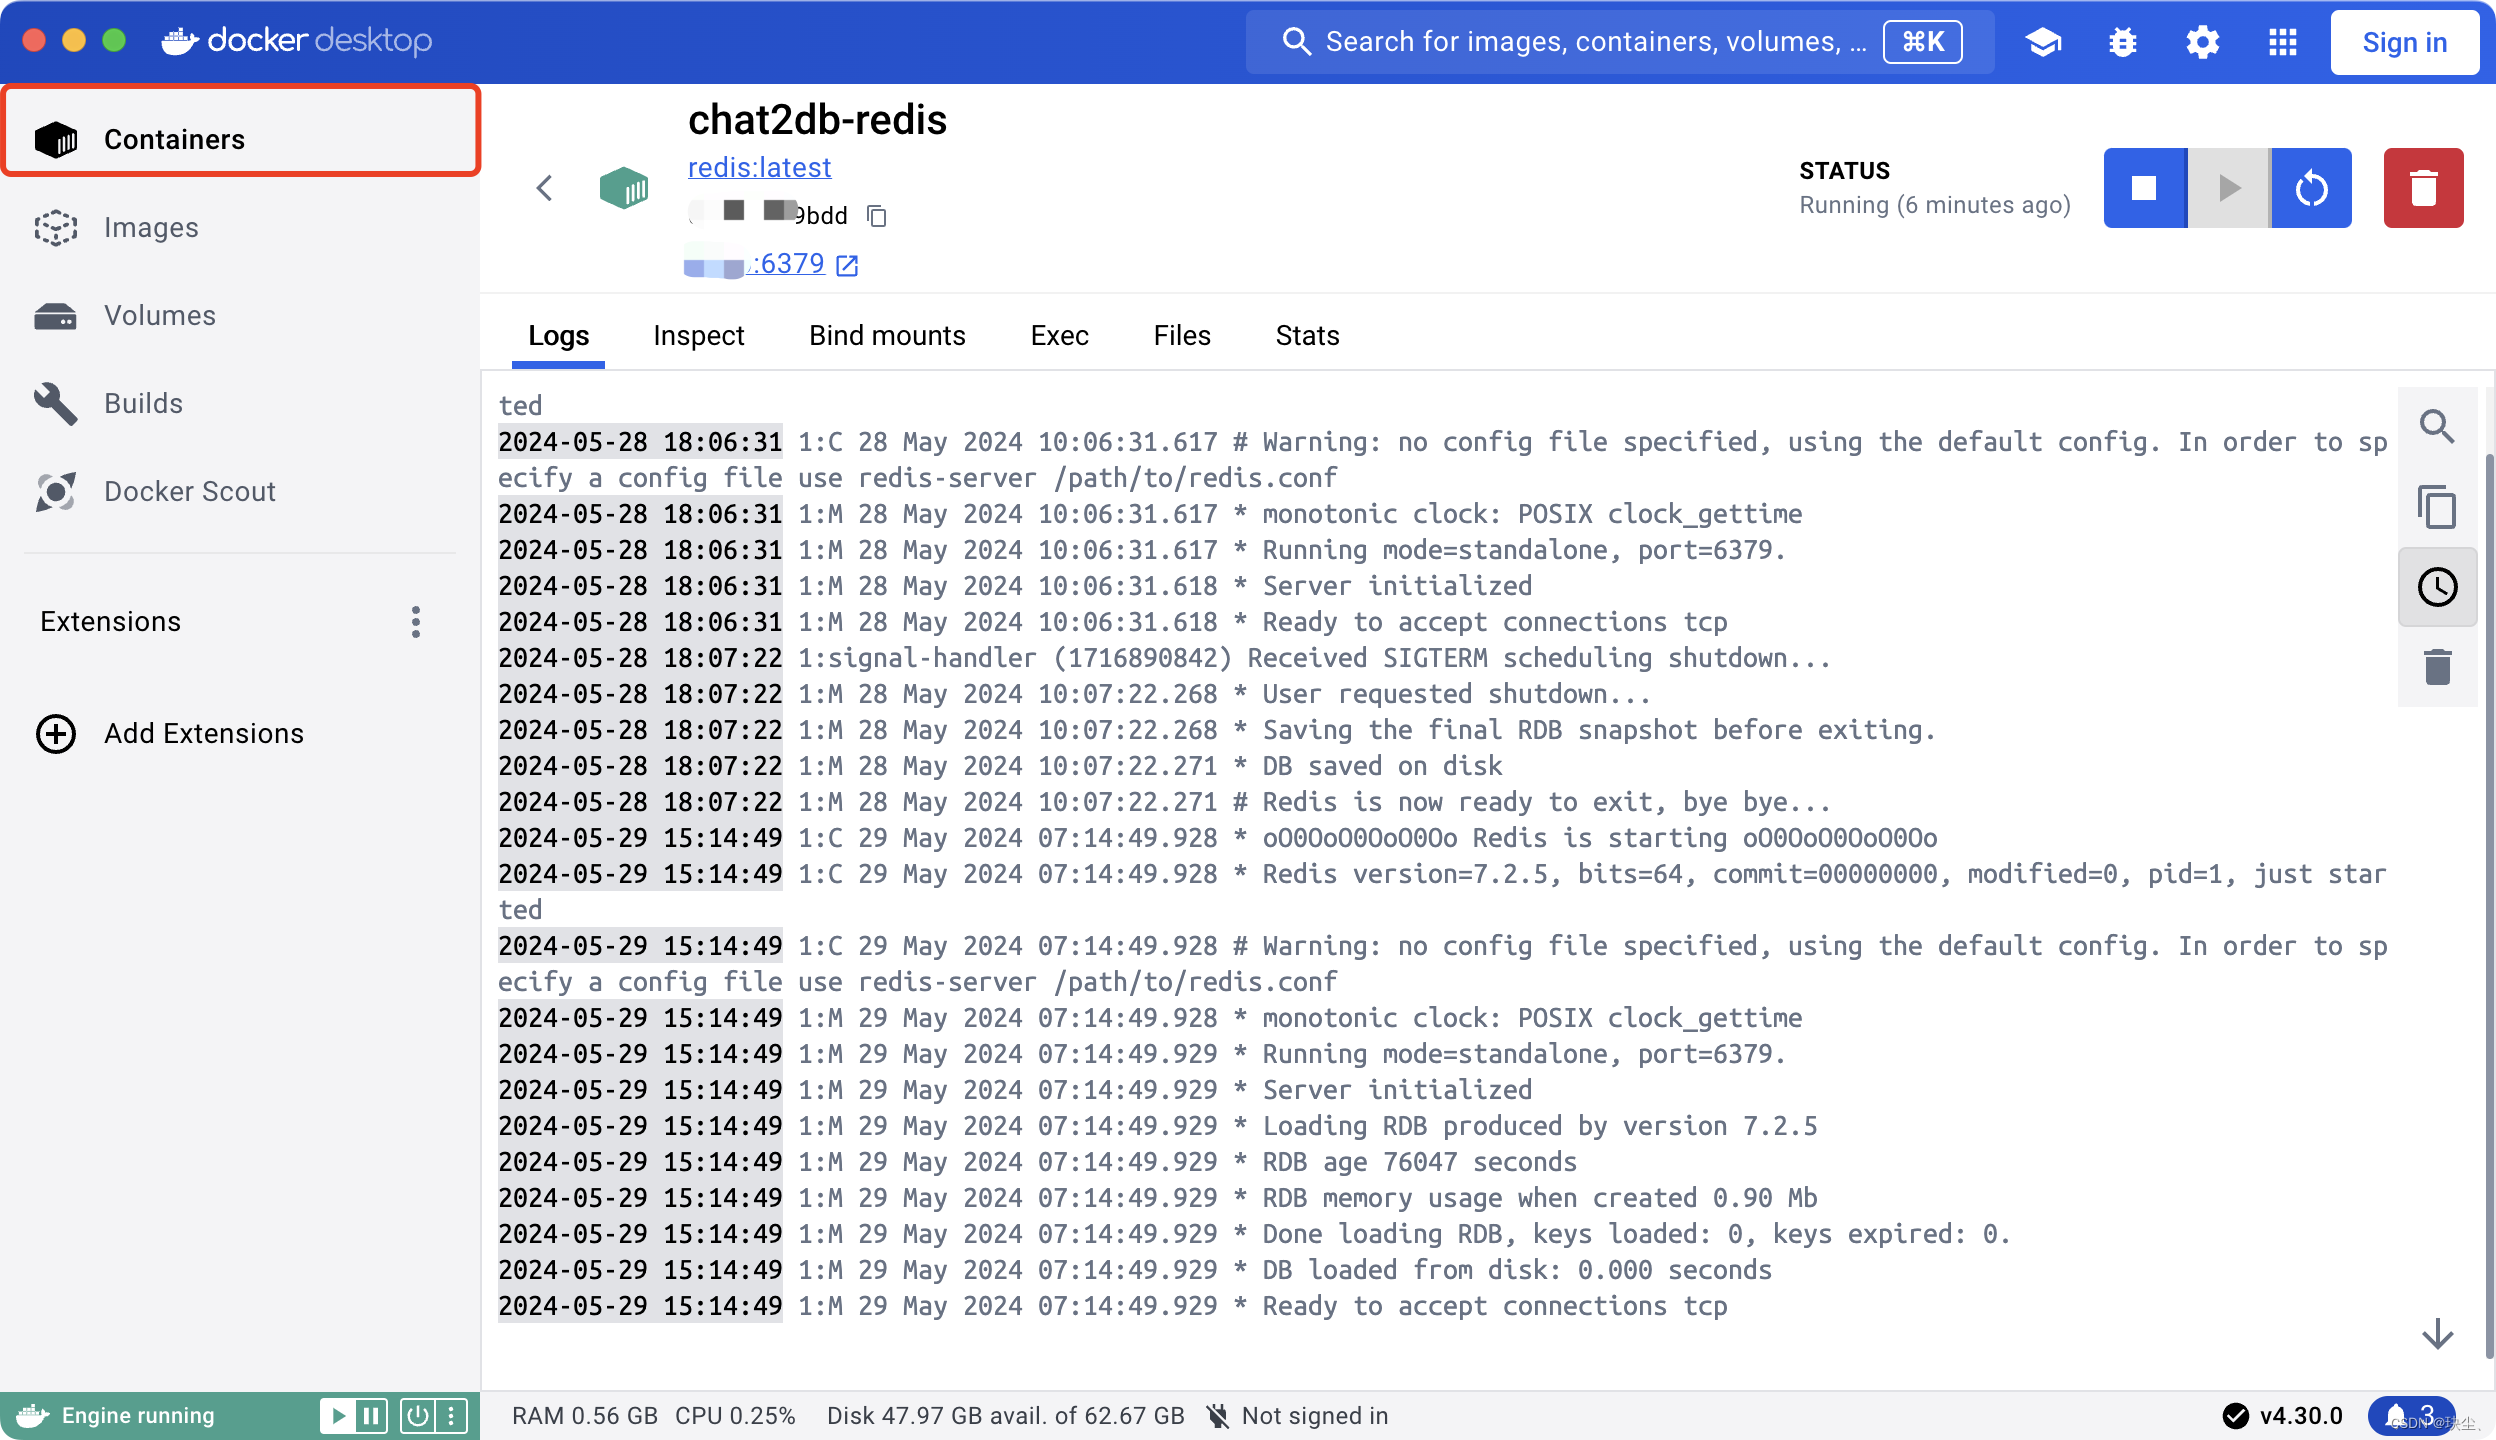Viewport: 2496px width, 1440px height.
Task: Open the redis:latest image link
Action: (760, 167)
